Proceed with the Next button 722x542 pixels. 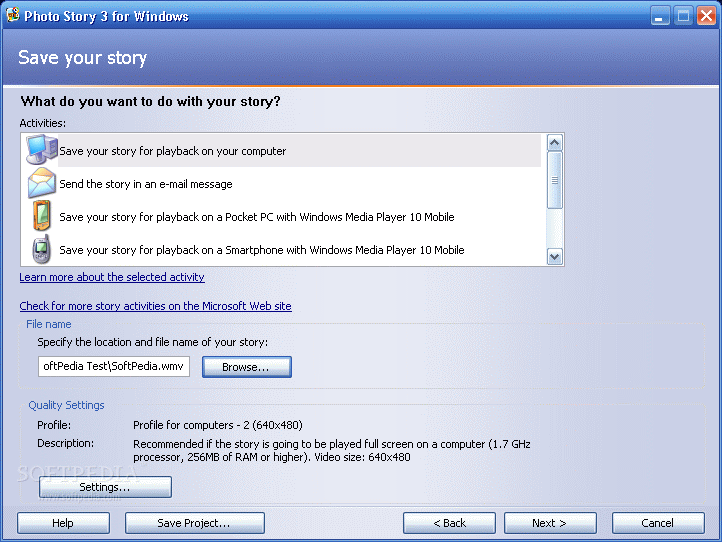[550, 523]
